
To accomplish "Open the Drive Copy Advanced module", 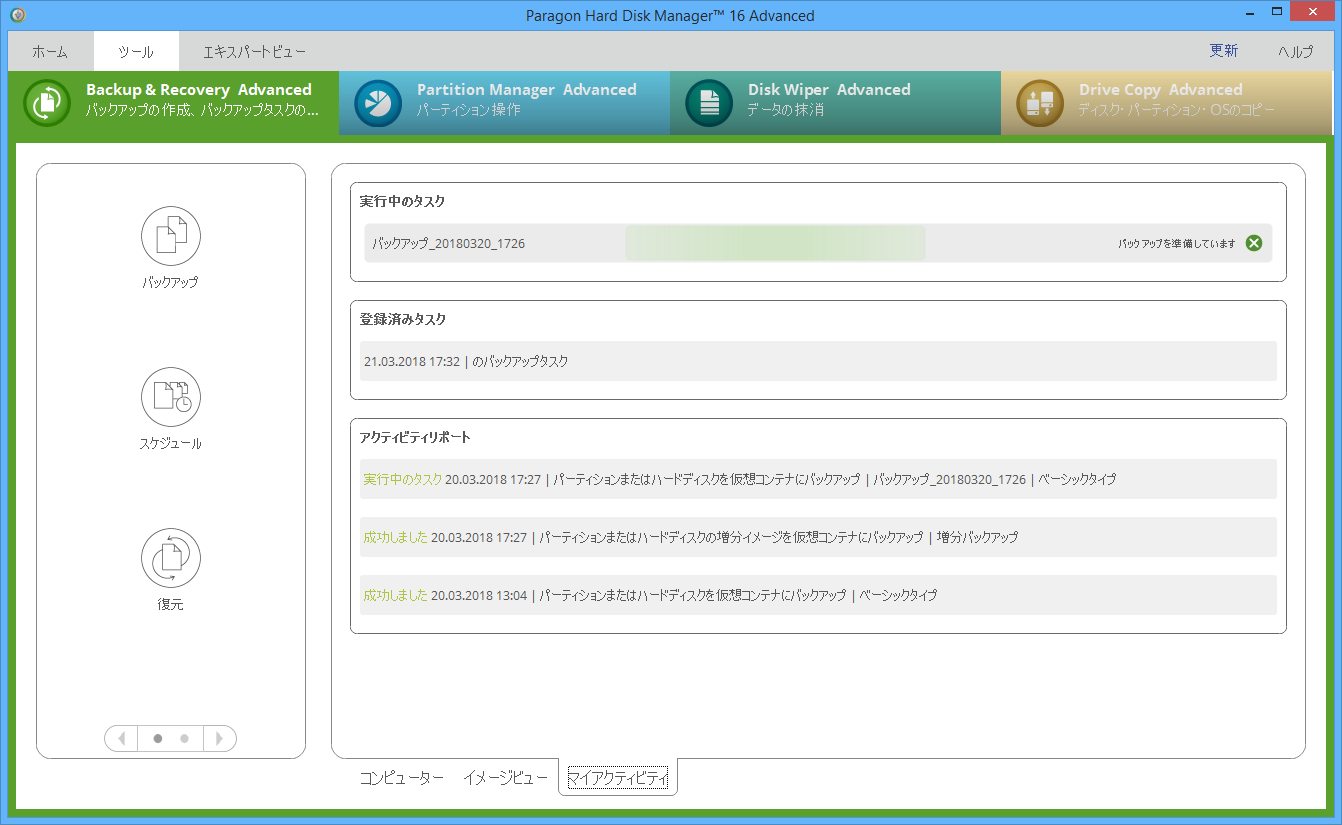I will pos(1166,103).
